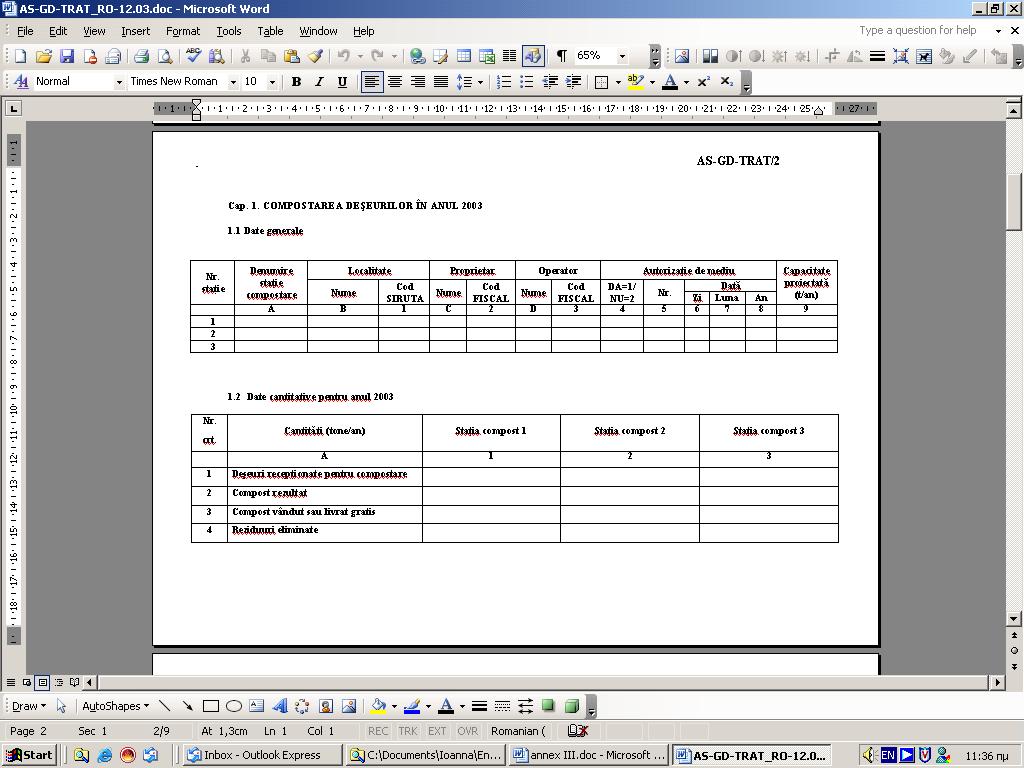Viewport: 1024px width, 768px height.
Task: Expand the Undo history dropdown arrow
Action: [360, 57]
